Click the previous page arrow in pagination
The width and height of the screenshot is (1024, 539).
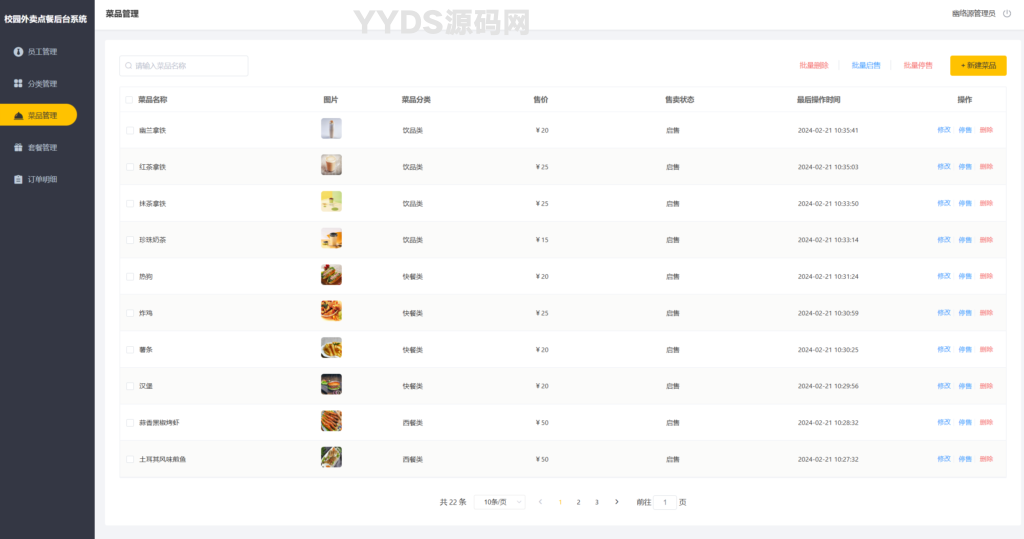click(540, 502)
